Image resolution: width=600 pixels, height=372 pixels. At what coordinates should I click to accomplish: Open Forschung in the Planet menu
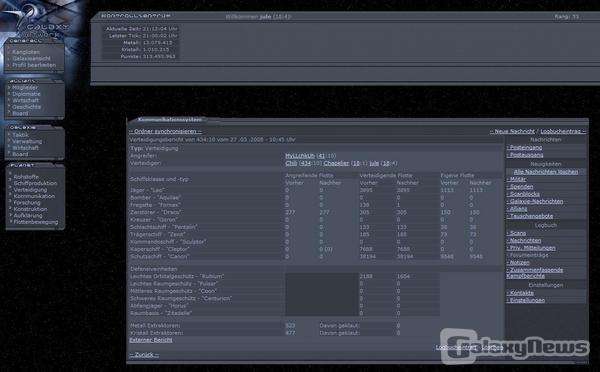pos(27,203)
